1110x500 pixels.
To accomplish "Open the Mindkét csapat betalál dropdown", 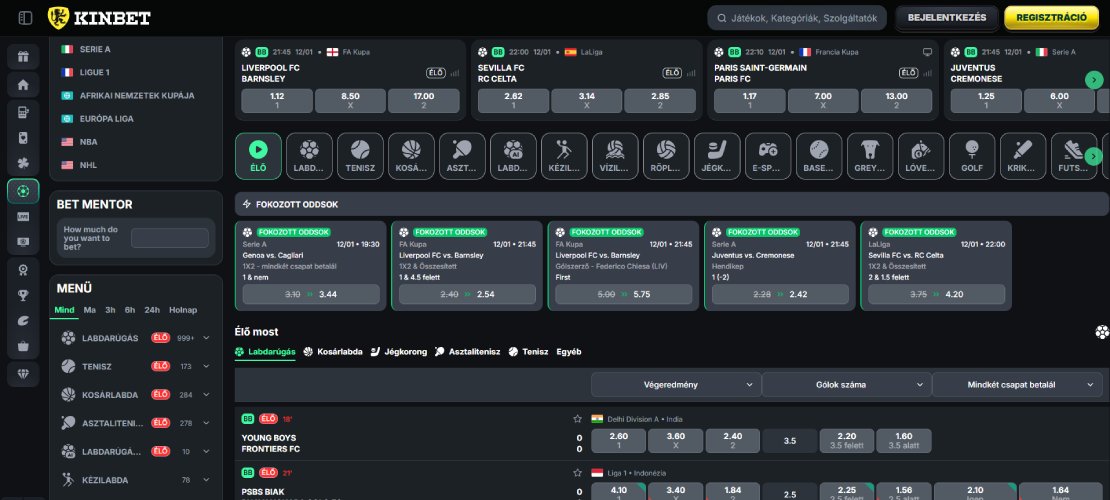I will 1017,385.
